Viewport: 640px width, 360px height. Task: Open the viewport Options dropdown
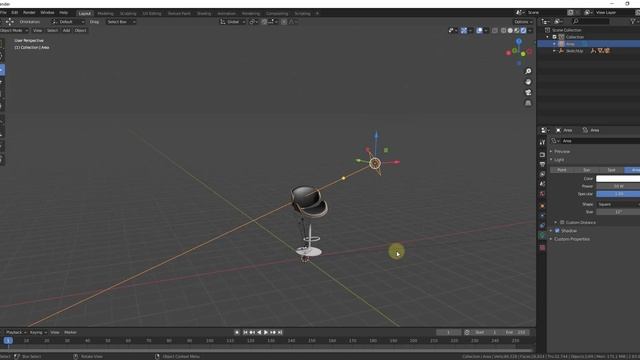click(523, 22)
